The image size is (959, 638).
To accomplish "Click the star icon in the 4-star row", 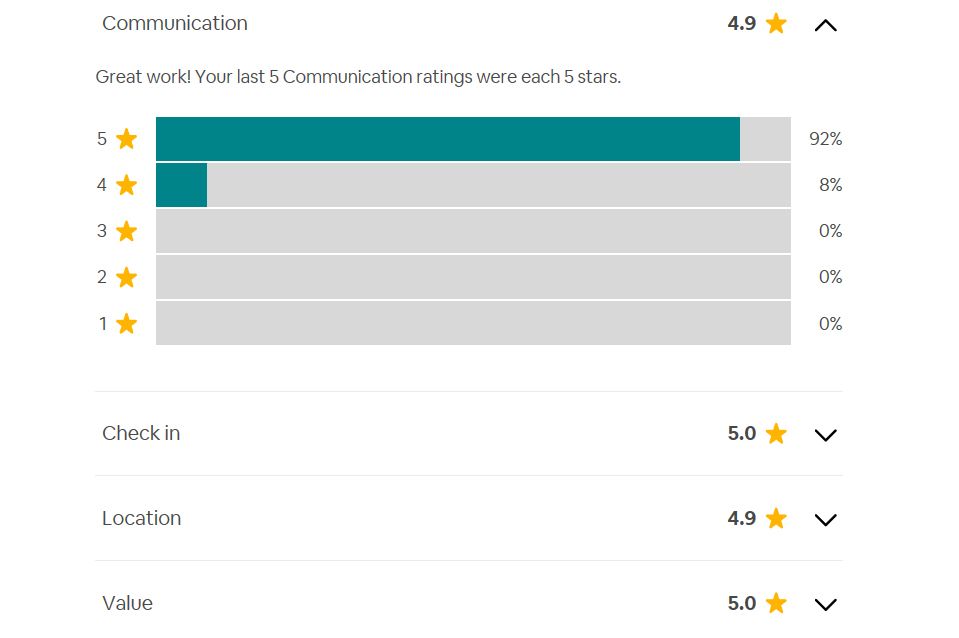I will click(126, 185).
